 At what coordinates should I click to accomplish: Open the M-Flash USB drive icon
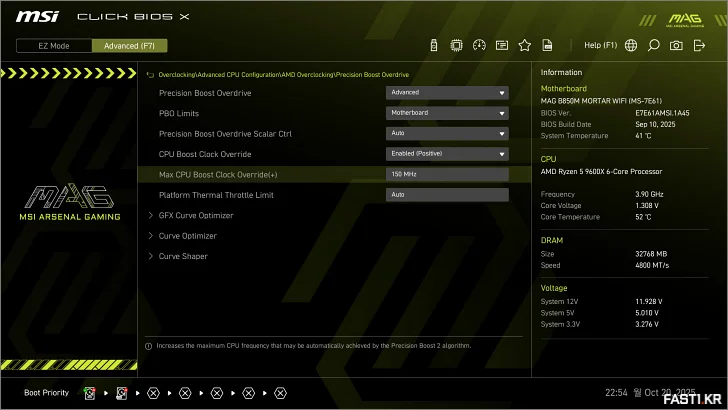434,46
